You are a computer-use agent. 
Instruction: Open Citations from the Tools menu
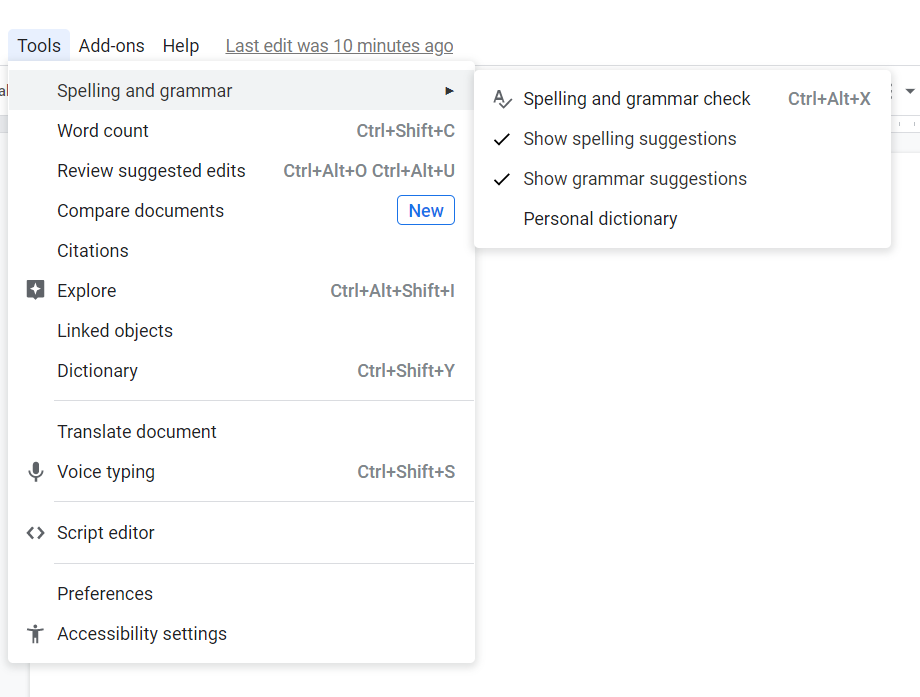(241, 251)
